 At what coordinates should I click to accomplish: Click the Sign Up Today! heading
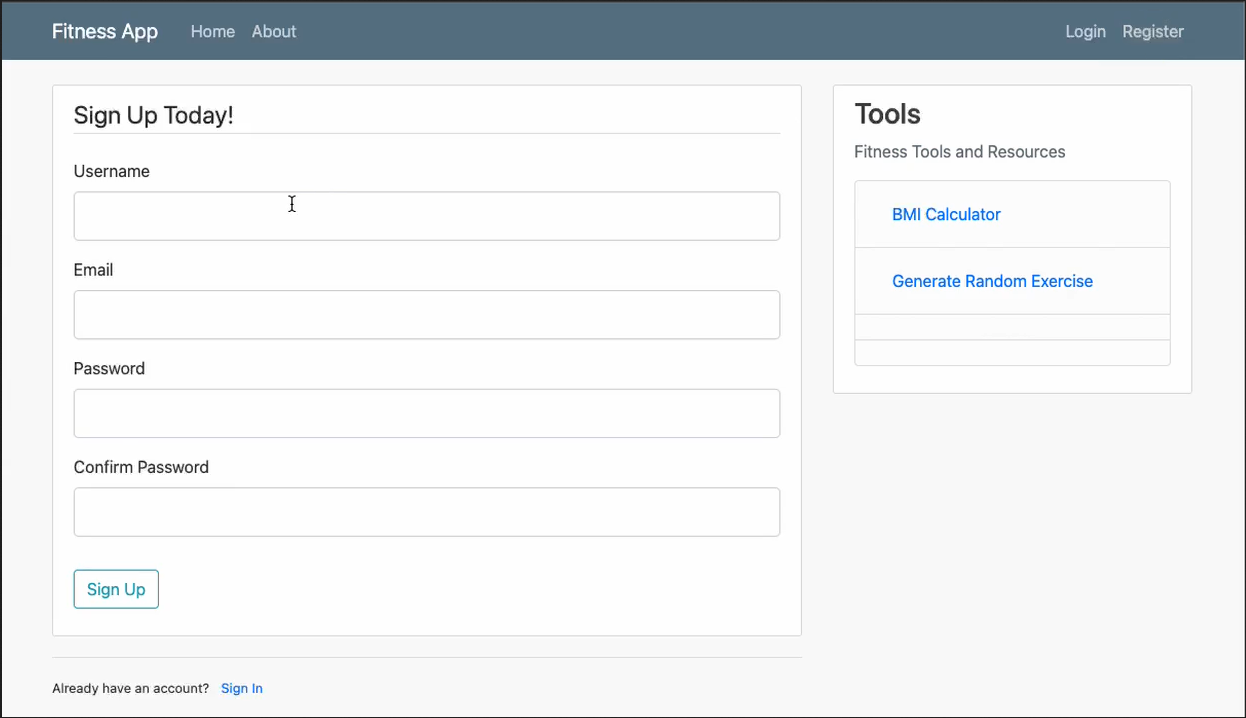tap(153, 115)
